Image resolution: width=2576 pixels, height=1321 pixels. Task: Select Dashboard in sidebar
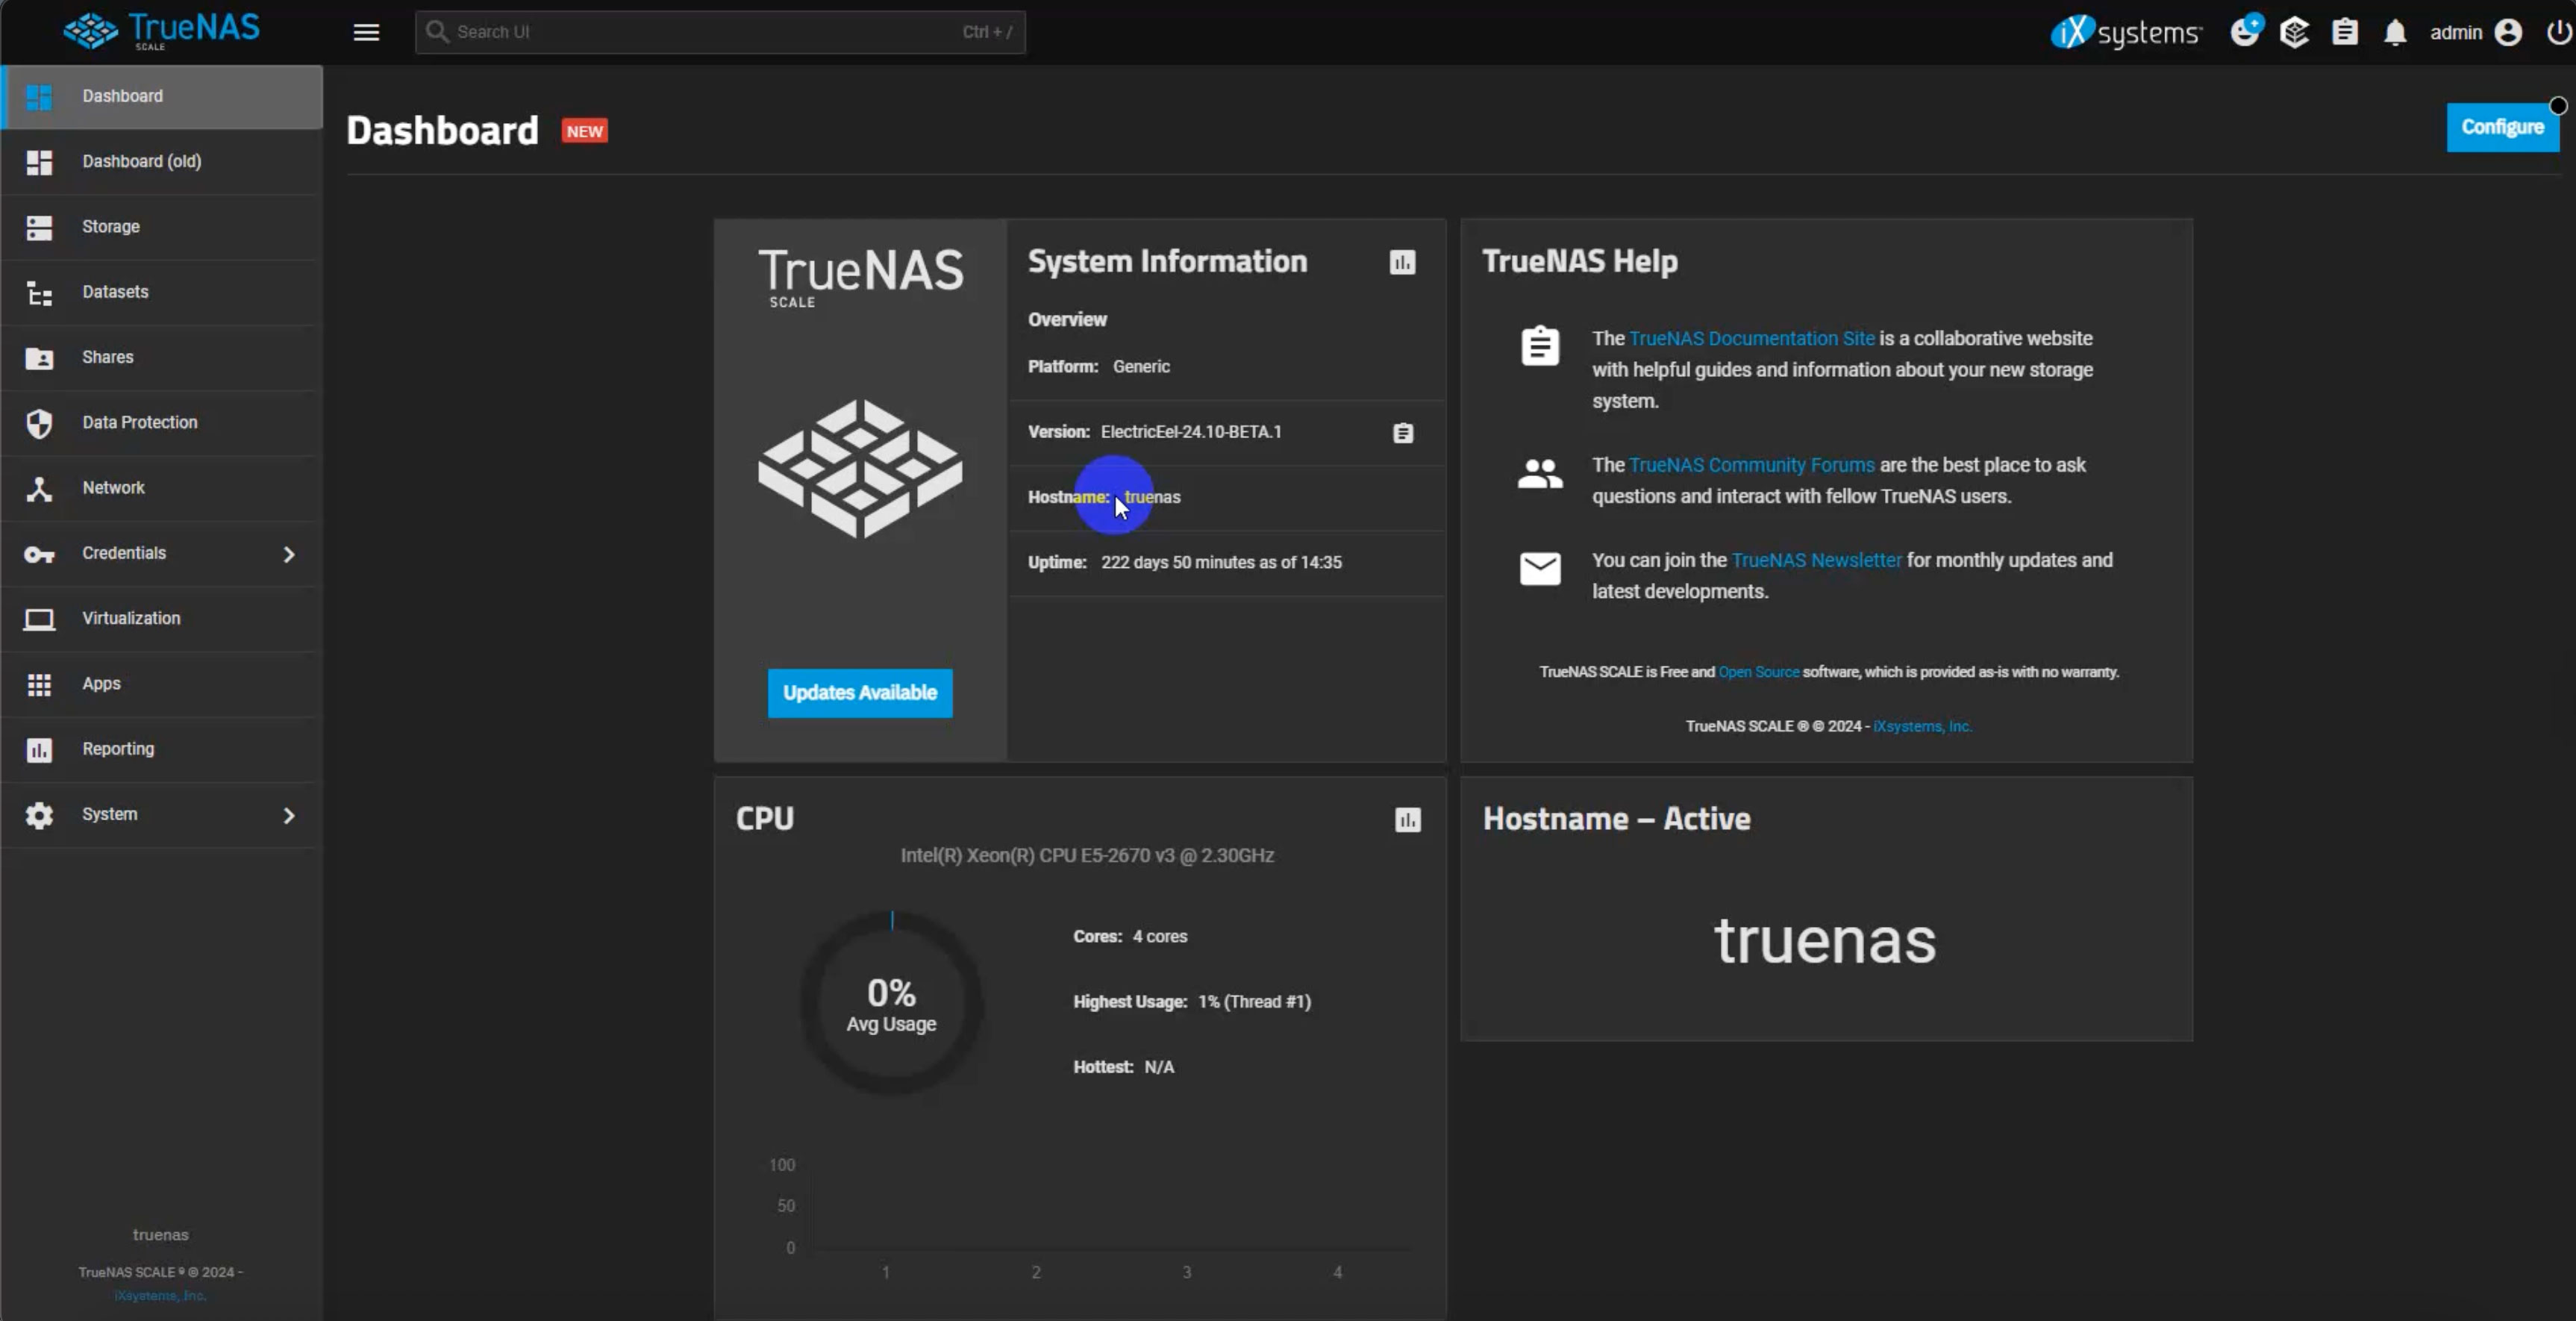161,96
